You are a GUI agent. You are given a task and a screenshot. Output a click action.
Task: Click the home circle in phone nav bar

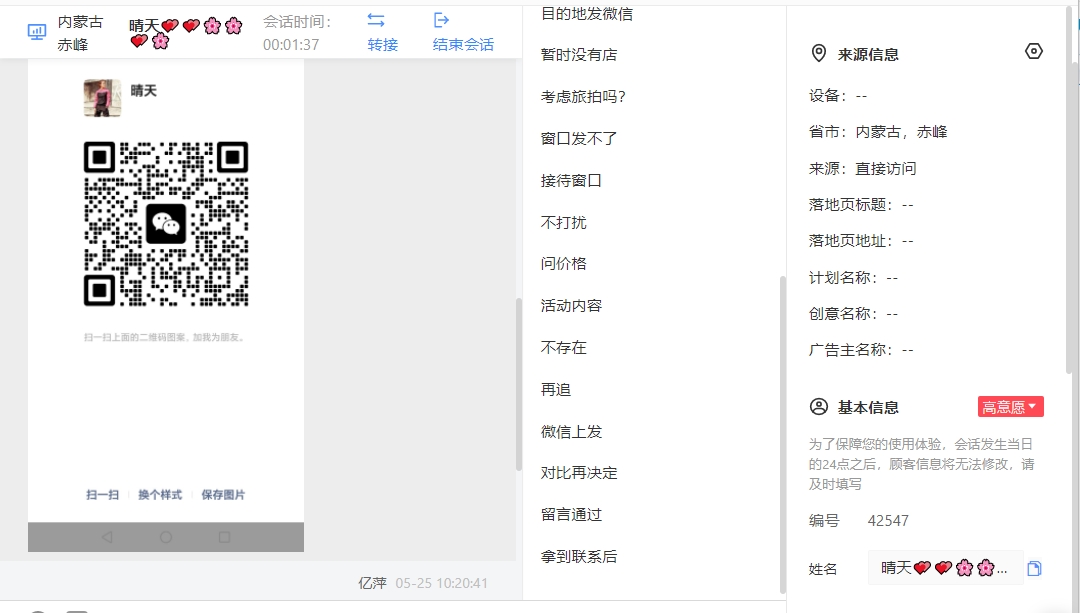pyautogui.click(x=166, y=537)
